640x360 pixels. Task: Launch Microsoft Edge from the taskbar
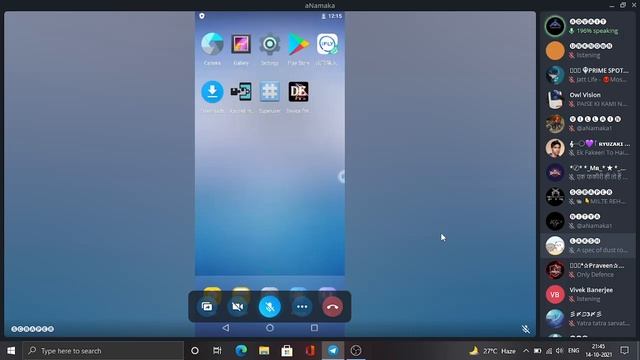click(x=241, y=351)
